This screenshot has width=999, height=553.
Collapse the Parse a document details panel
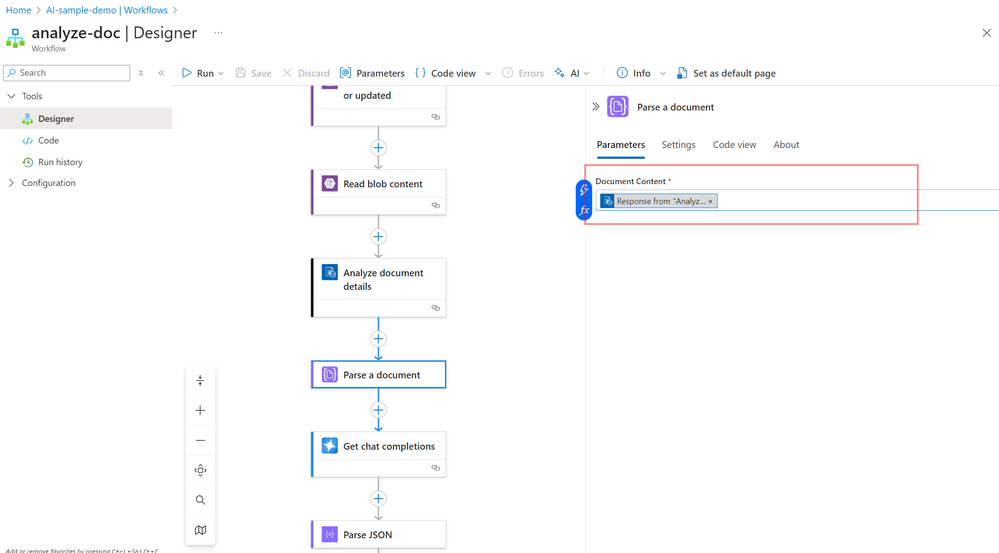click(596, 107)
